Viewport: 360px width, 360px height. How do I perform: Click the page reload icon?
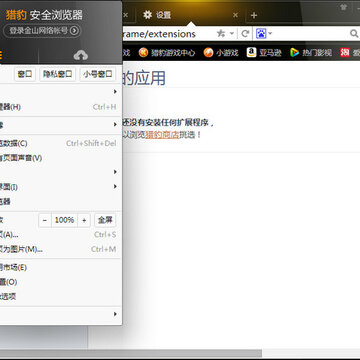coord(245,33)
